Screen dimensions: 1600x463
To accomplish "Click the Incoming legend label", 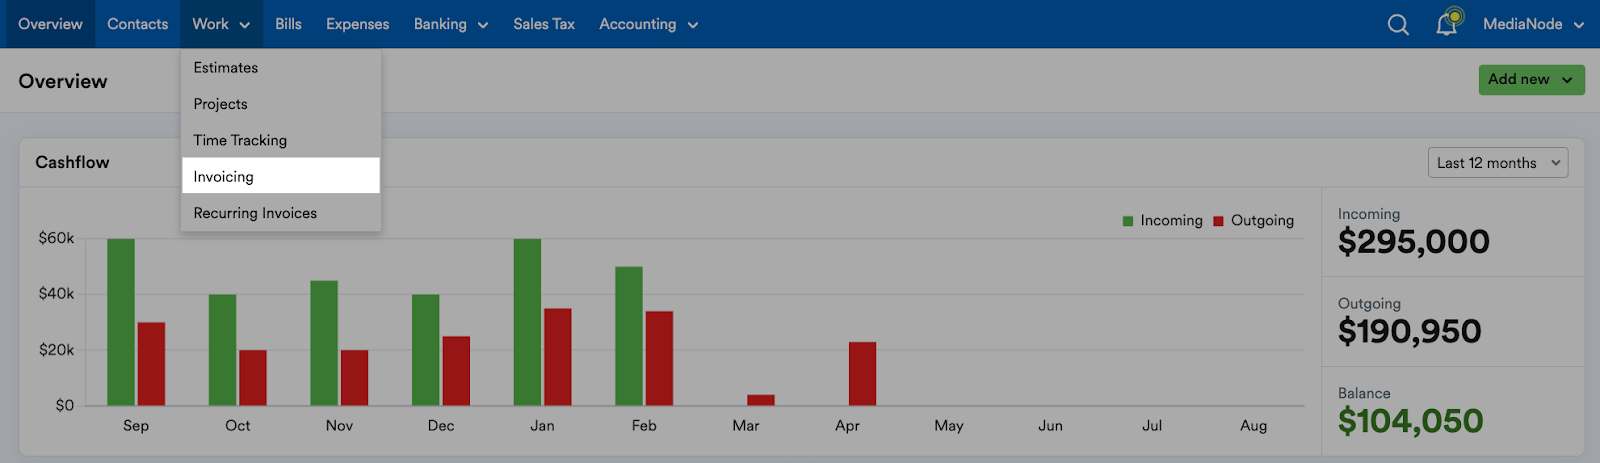I will [x=1171, y=221].
